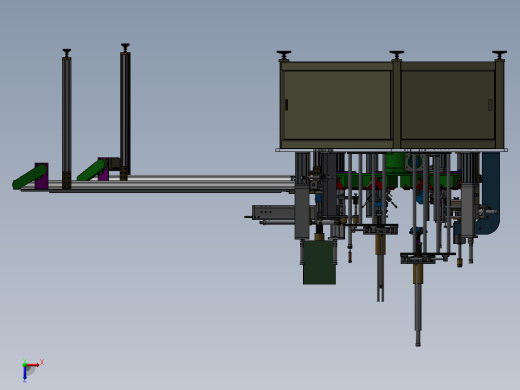
Task: Select the right olive cabinet door panel
Action: (x=448, y=105)
